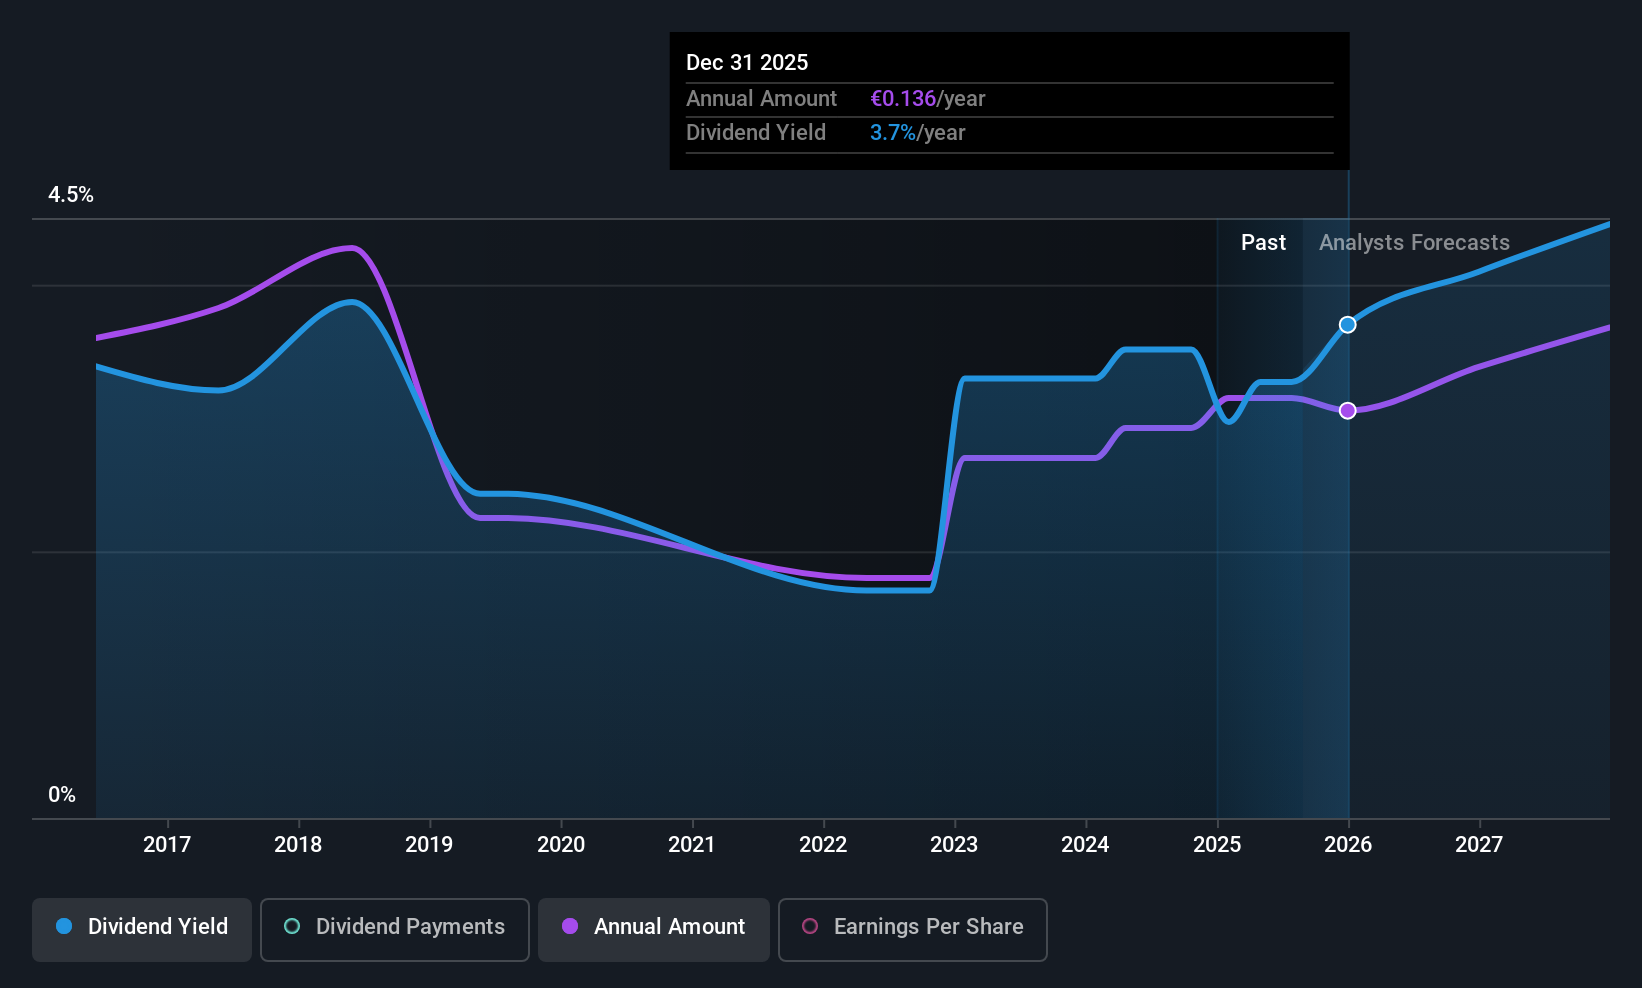Select the blue dividend yield data point
This screenshot has width=1642, height=988.
[1347, 324]
